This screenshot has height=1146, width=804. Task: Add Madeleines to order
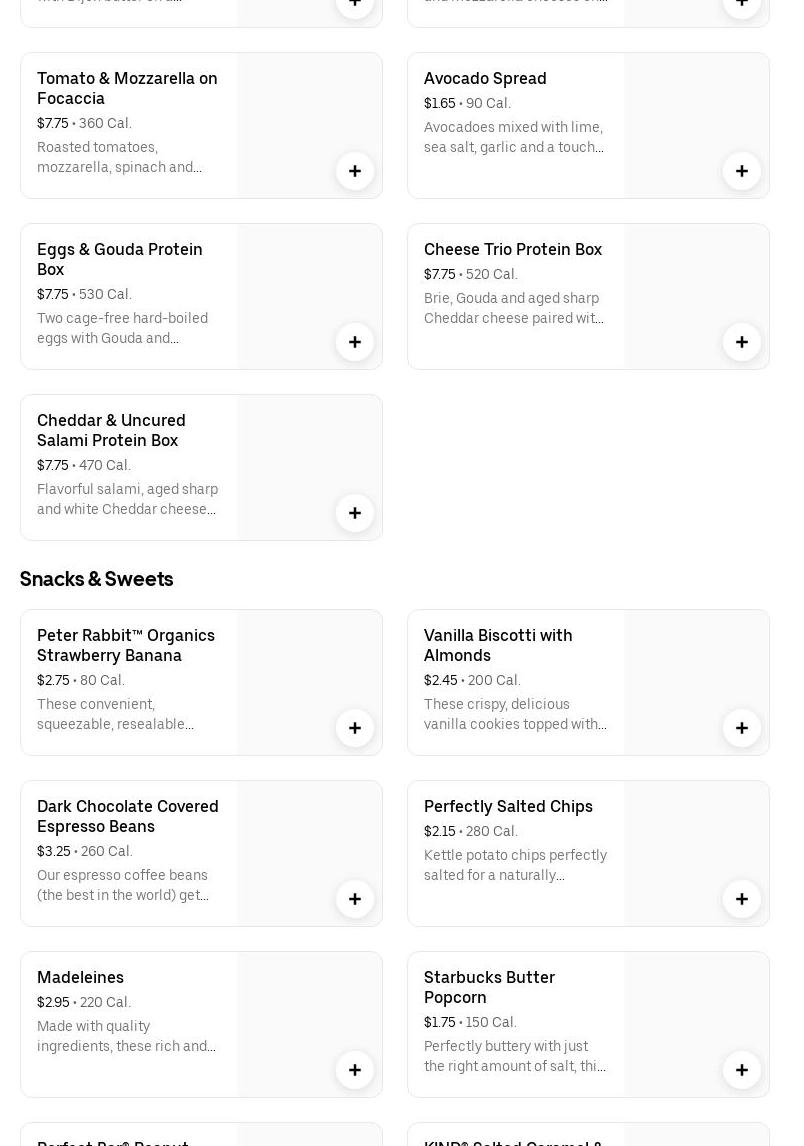pos(355,1070)
